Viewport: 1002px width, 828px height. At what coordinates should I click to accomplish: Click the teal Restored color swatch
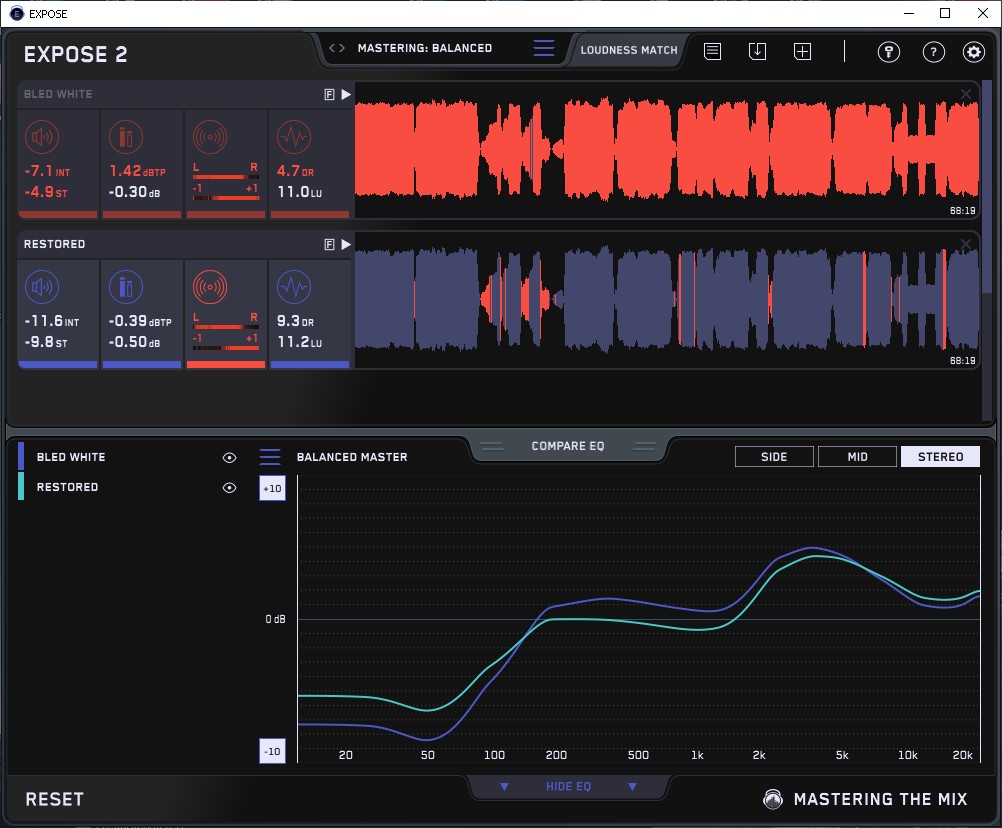pyautogui.click(x=21, y=486)
